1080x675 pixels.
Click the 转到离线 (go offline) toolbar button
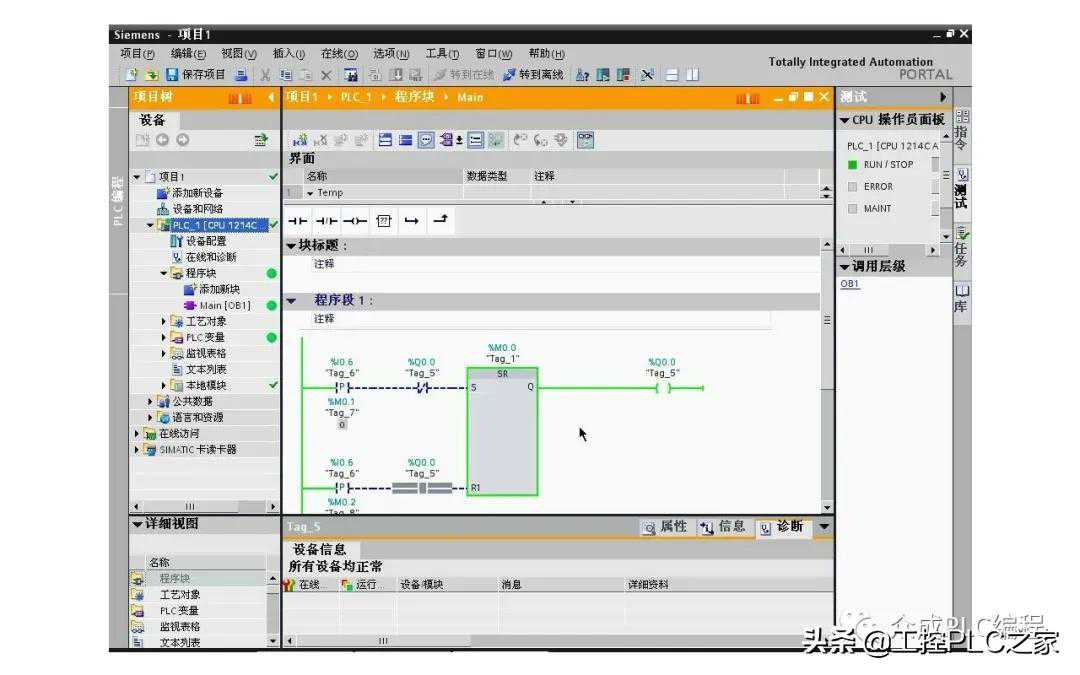click(534, 75)
